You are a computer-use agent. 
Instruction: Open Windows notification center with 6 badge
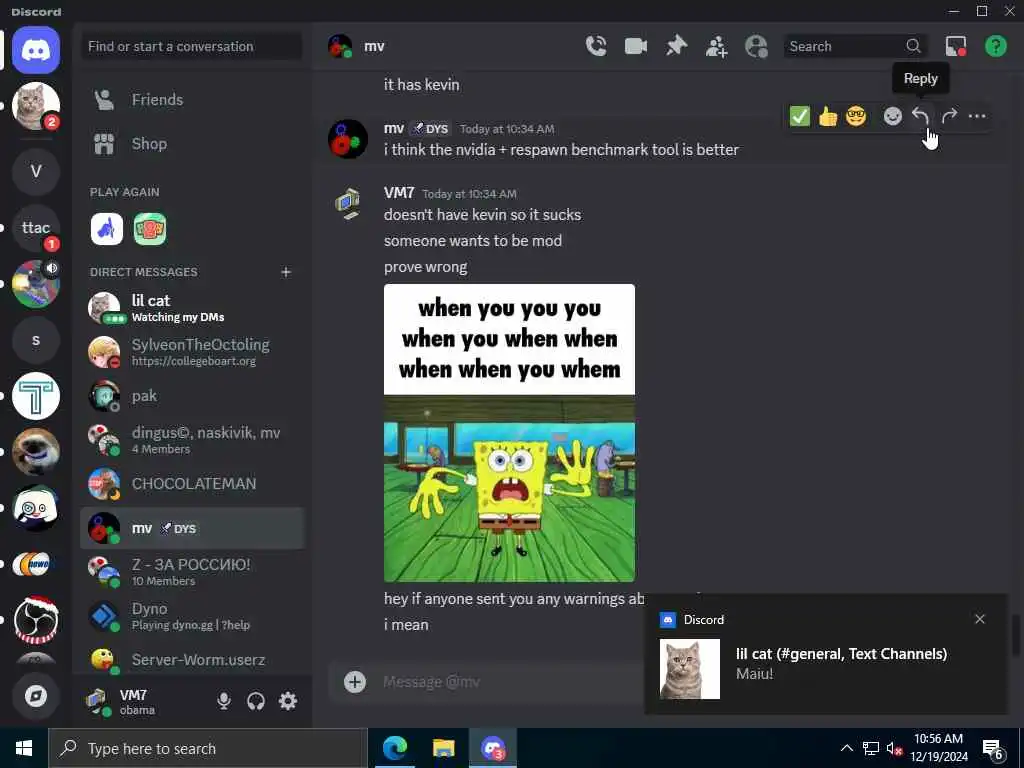pos(993,750)
